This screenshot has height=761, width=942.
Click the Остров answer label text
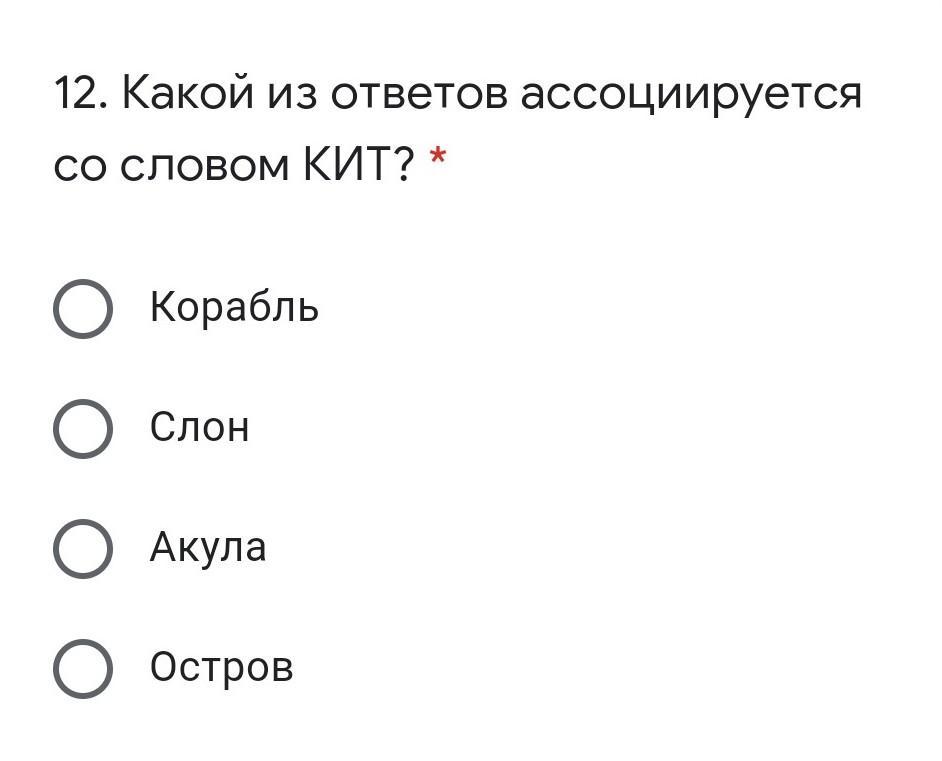click(x=222, y=667)
